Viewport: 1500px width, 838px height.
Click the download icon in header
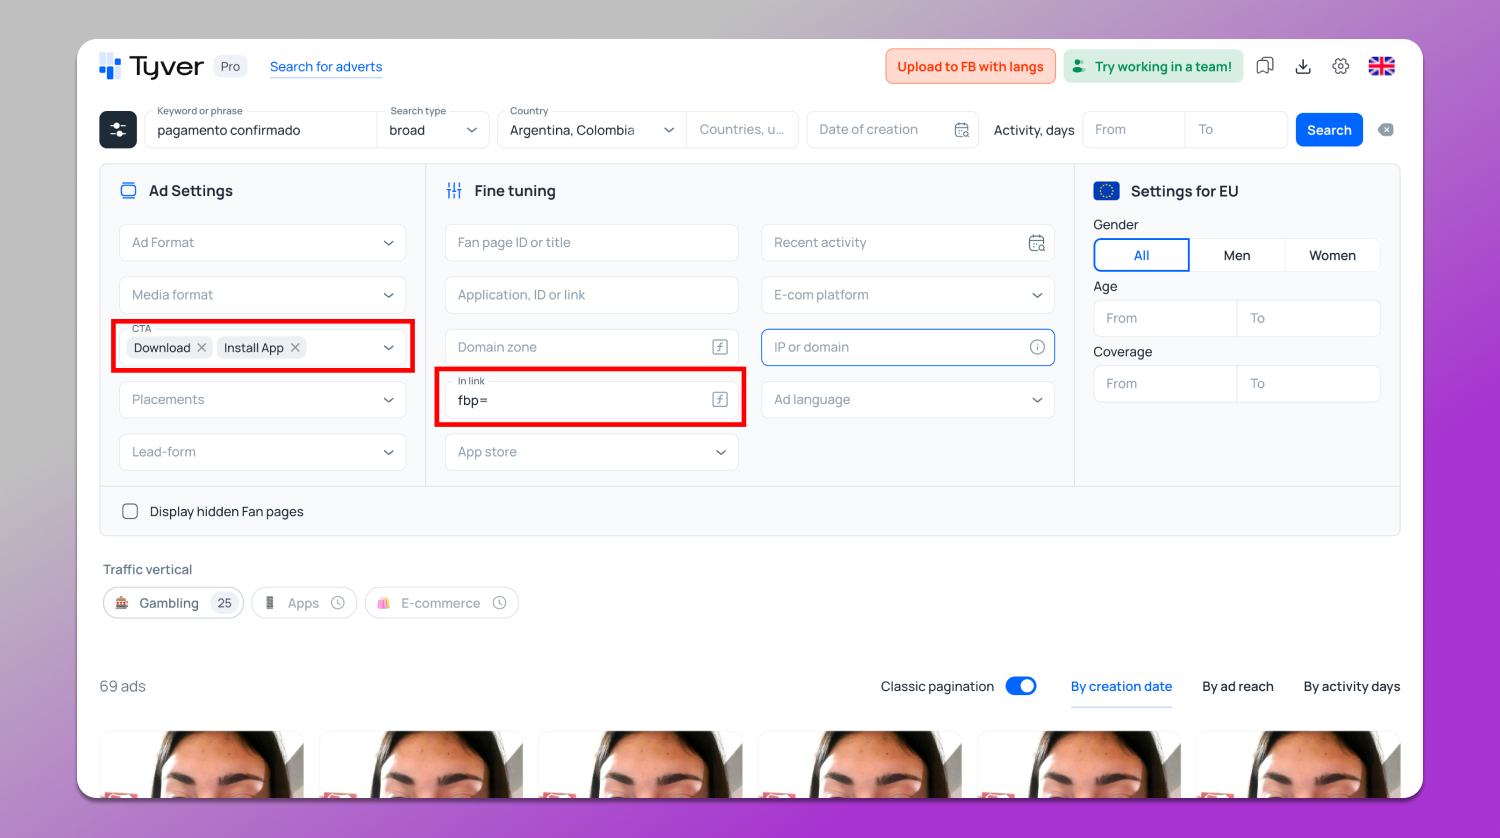[1303, 66]
